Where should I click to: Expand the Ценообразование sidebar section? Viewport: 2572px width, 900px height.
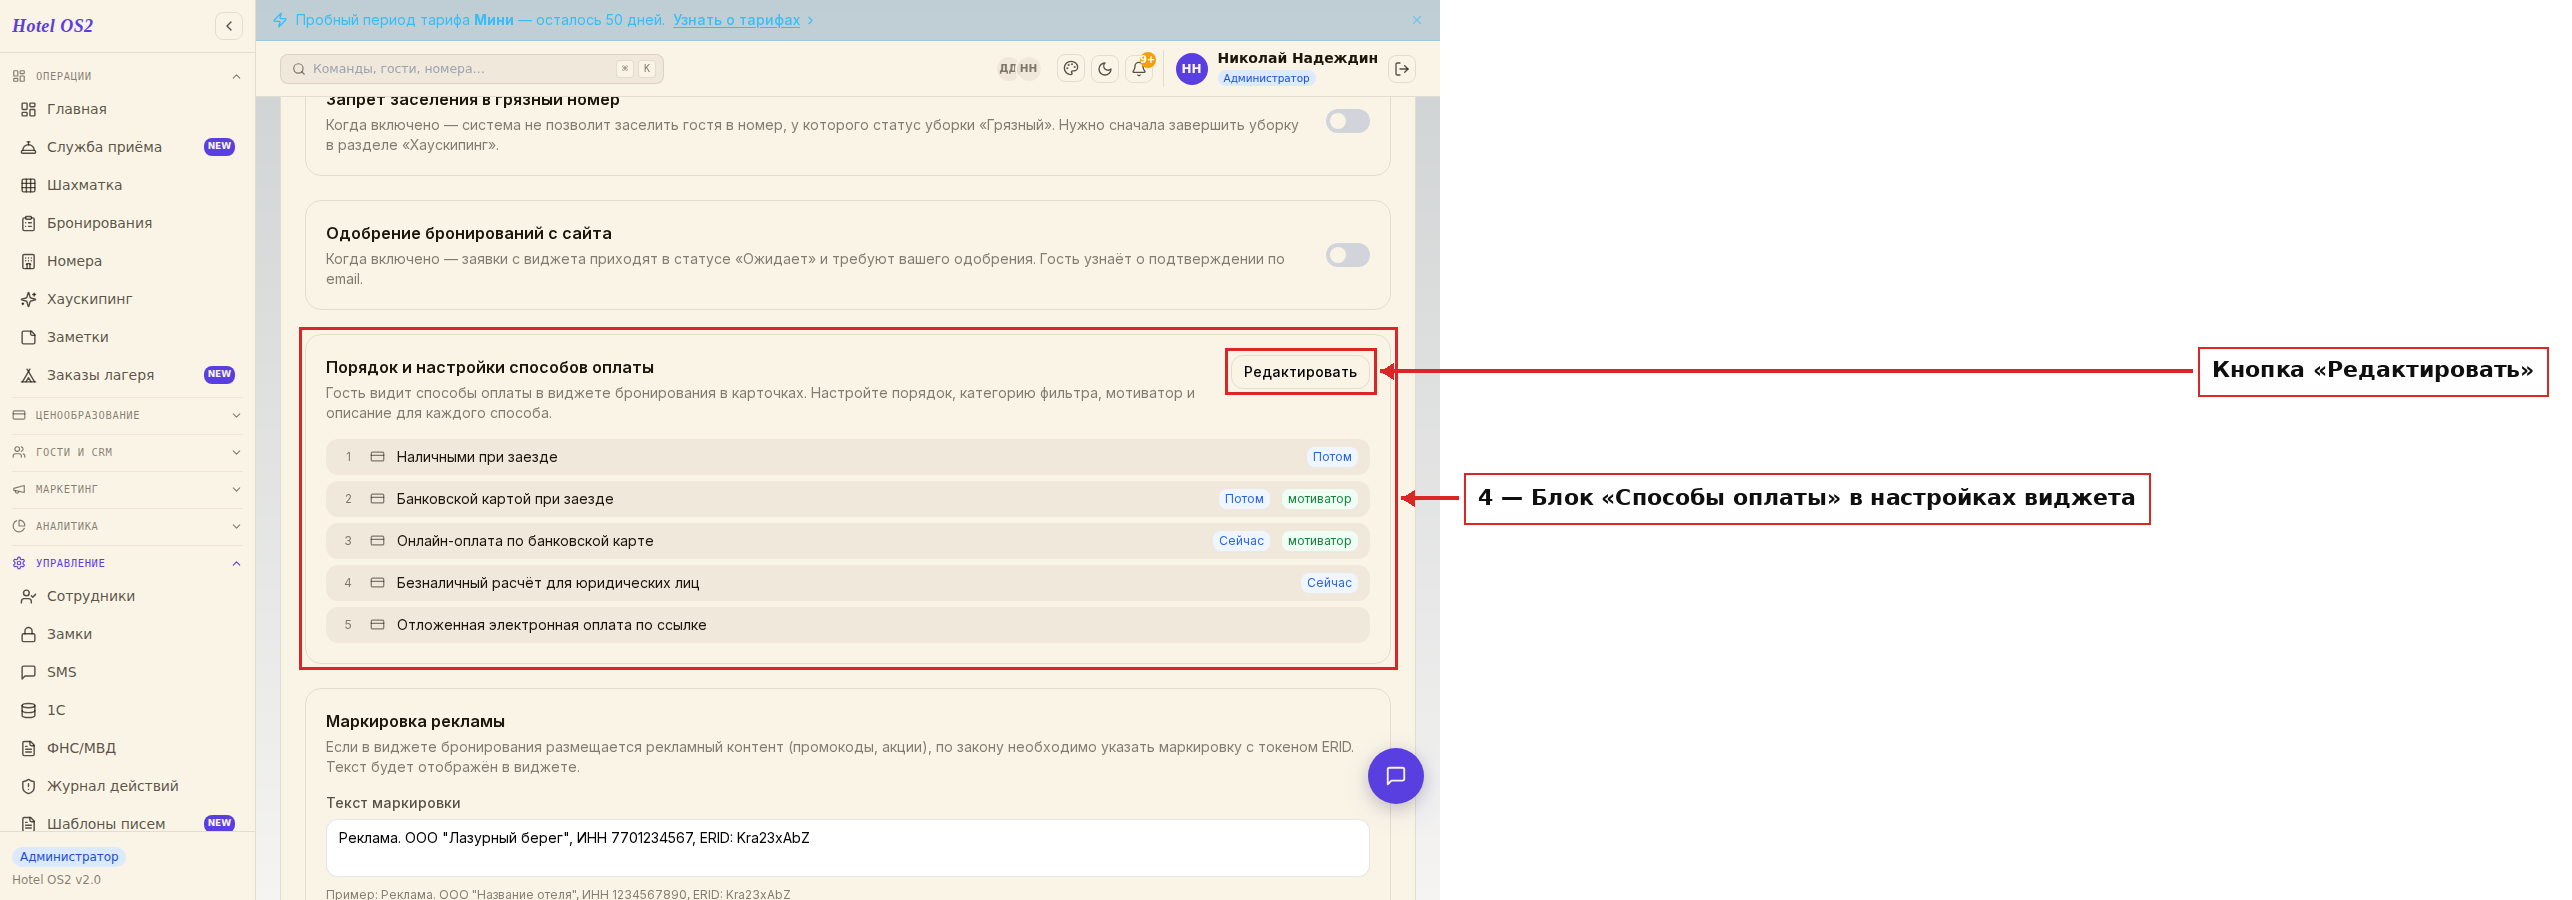[x=127, y=415]
